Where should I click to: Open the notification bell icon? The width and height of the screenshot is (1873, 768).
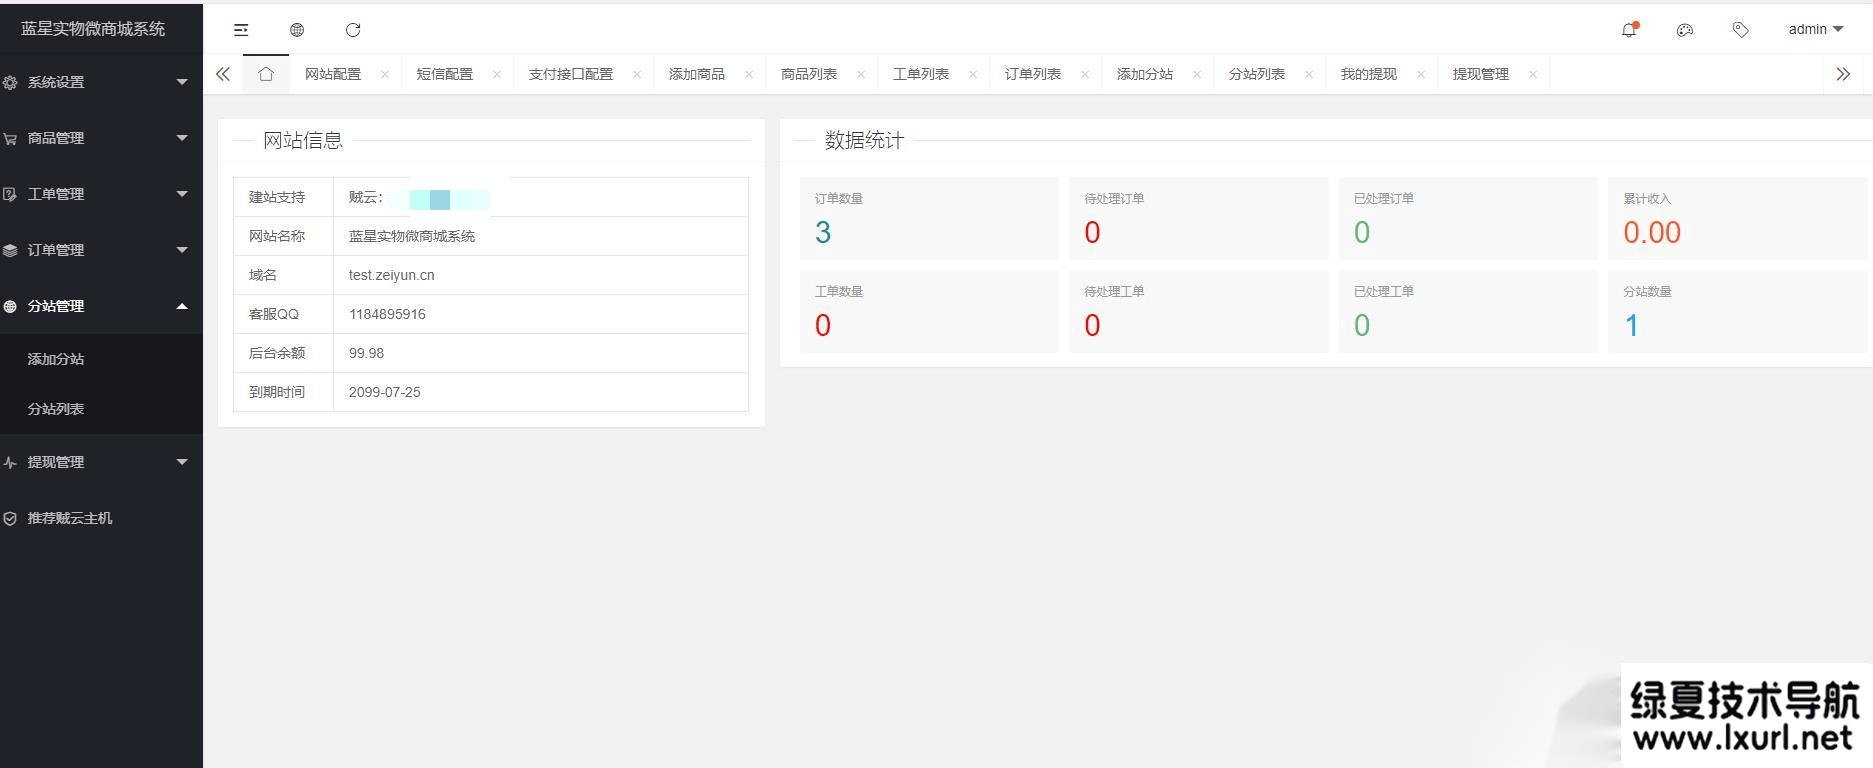(1629, 30)
